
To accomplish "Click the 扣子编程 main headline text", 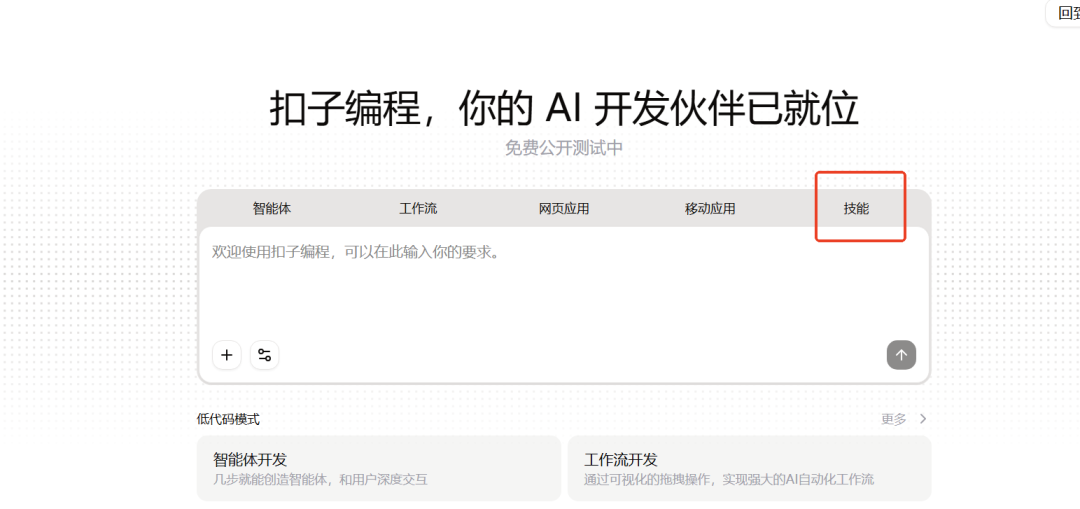I will (564, 108).
